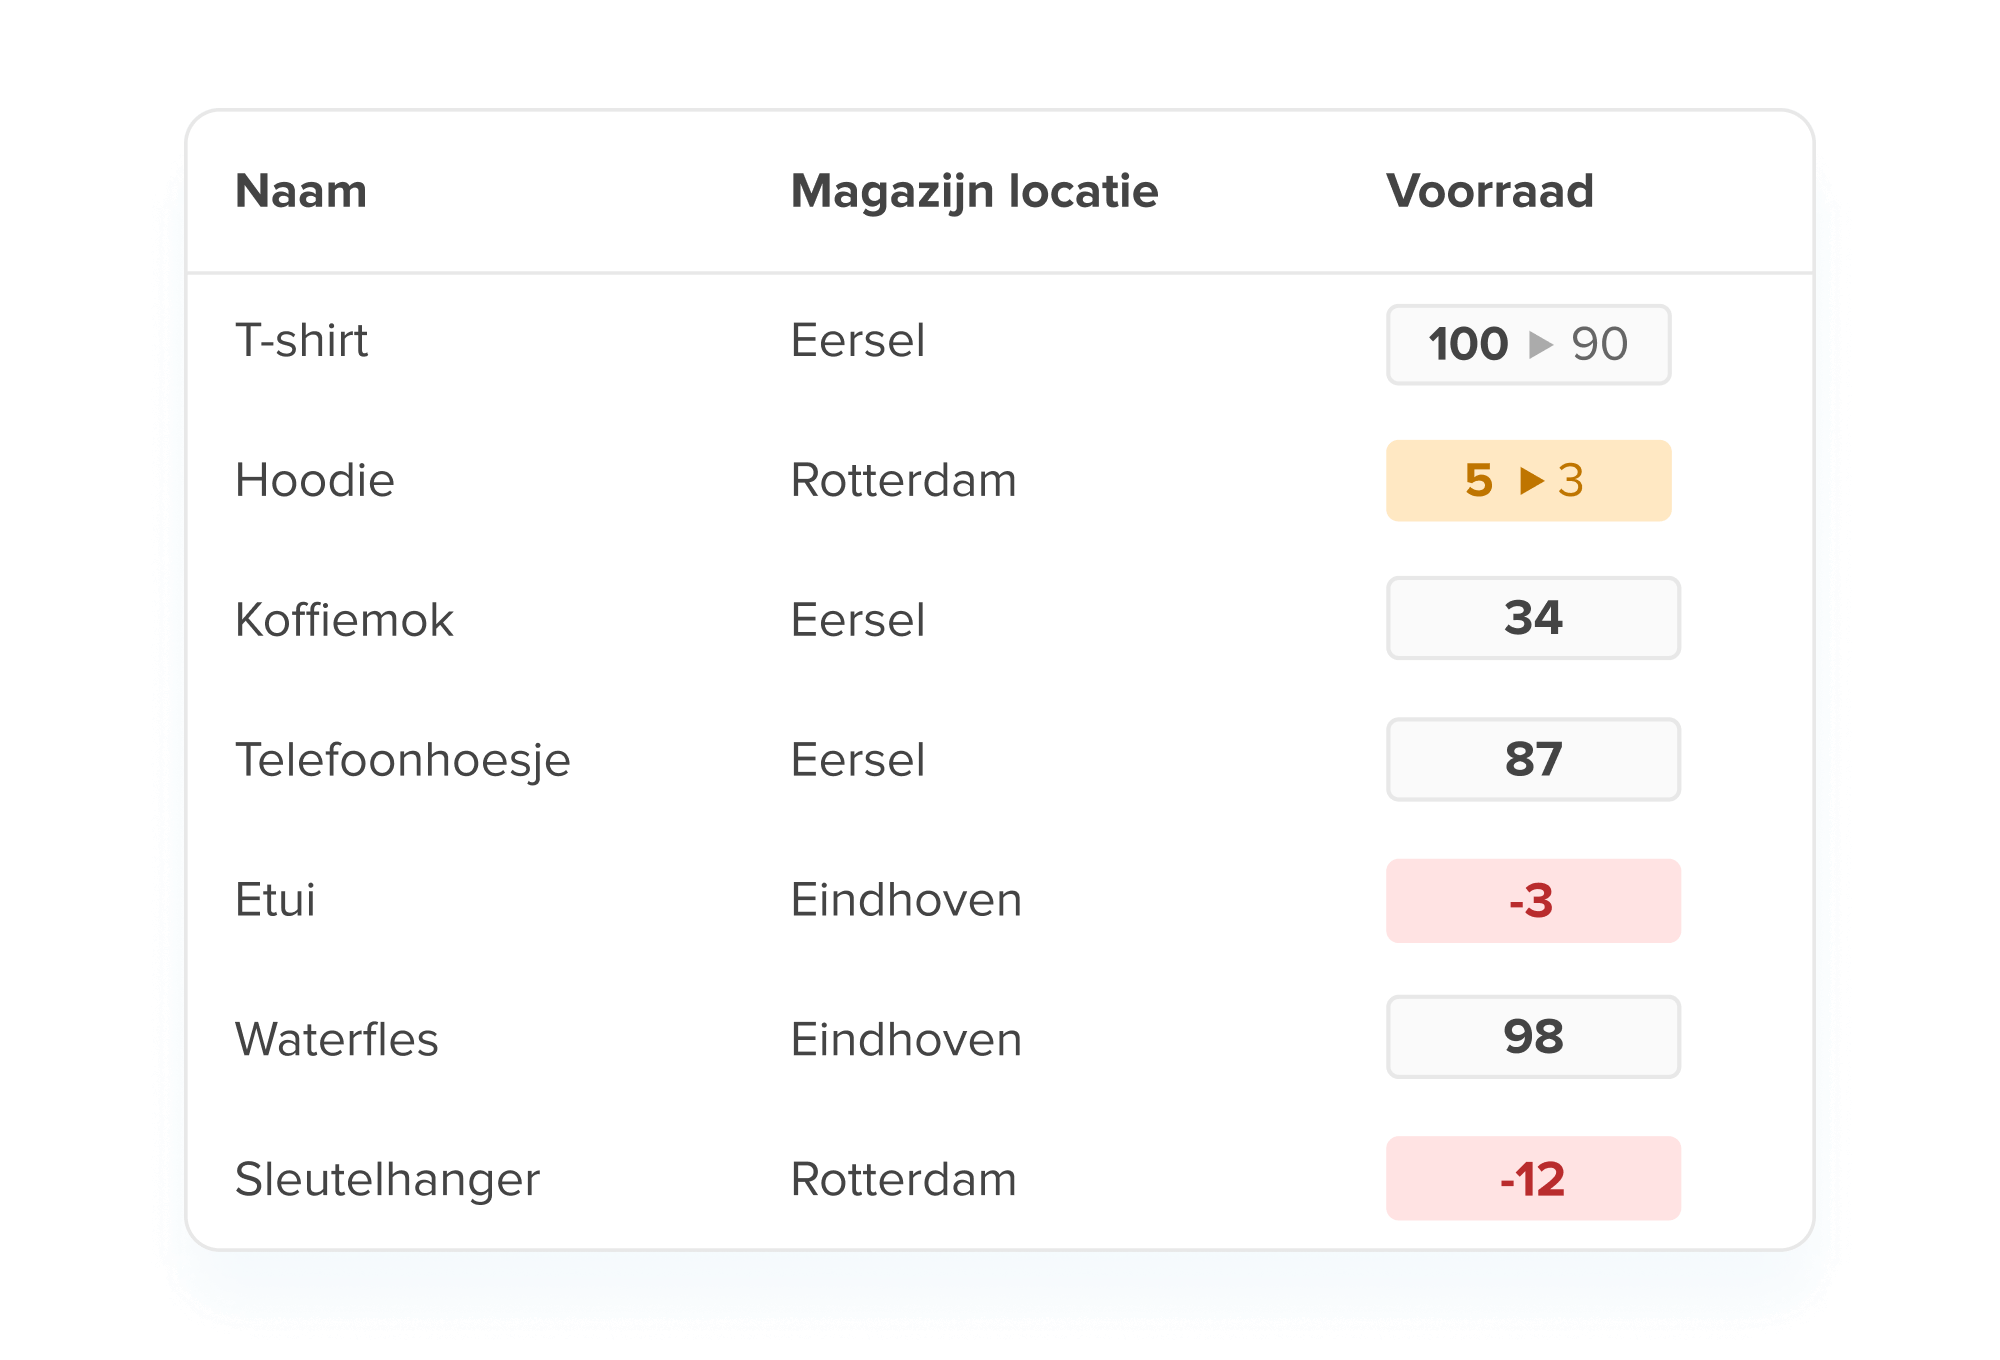Select the Koffiemok item name
Screen dimensions: 2000x1360
(344, 620)
